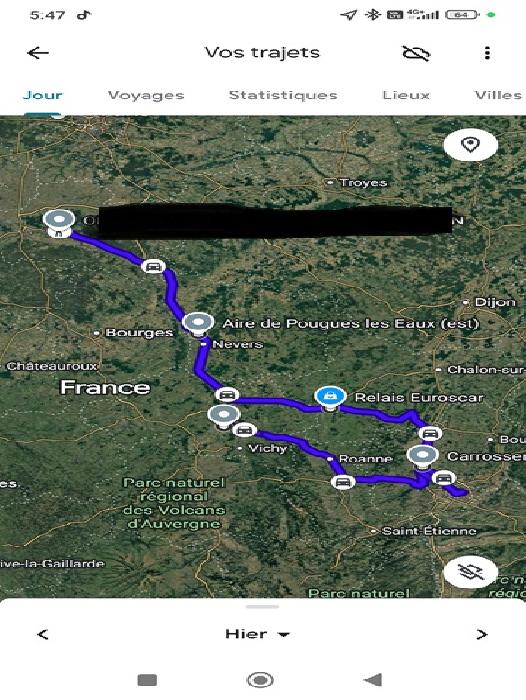Select the Carrosserie stop marker
The width and height of the screenshot is (526, 700).
point(422,457)
